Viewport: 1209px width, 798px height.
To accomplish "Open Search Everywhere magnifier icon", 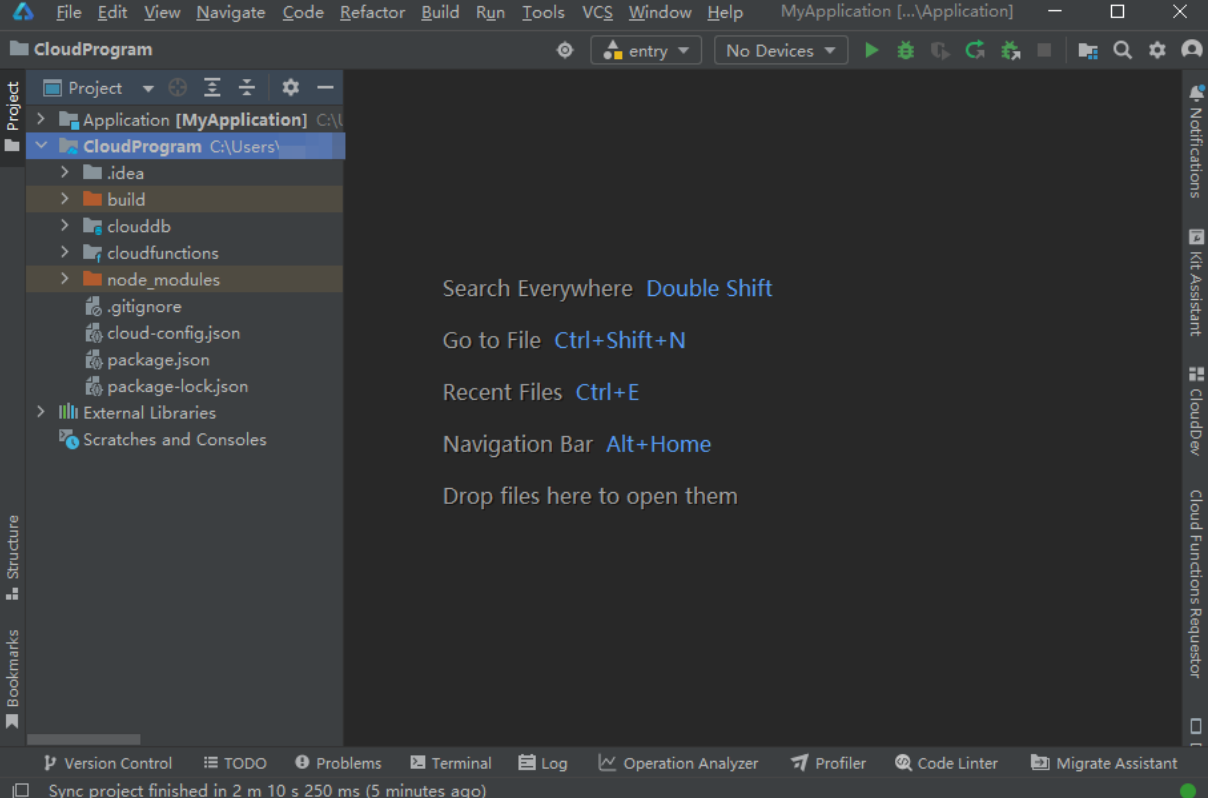I will [1123, 50].
